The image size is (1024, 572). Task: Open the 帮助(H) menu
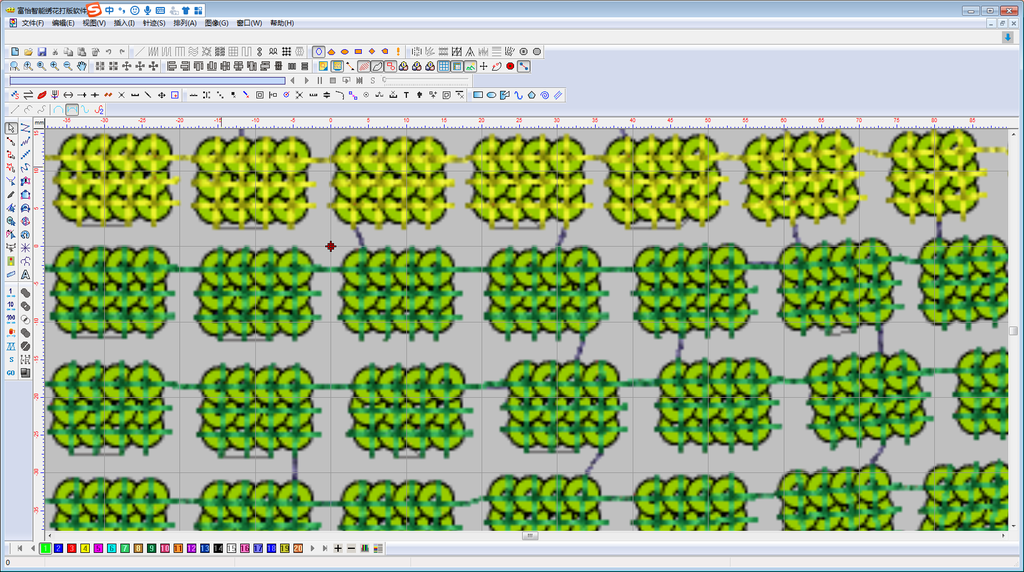(x=282, y=23)
